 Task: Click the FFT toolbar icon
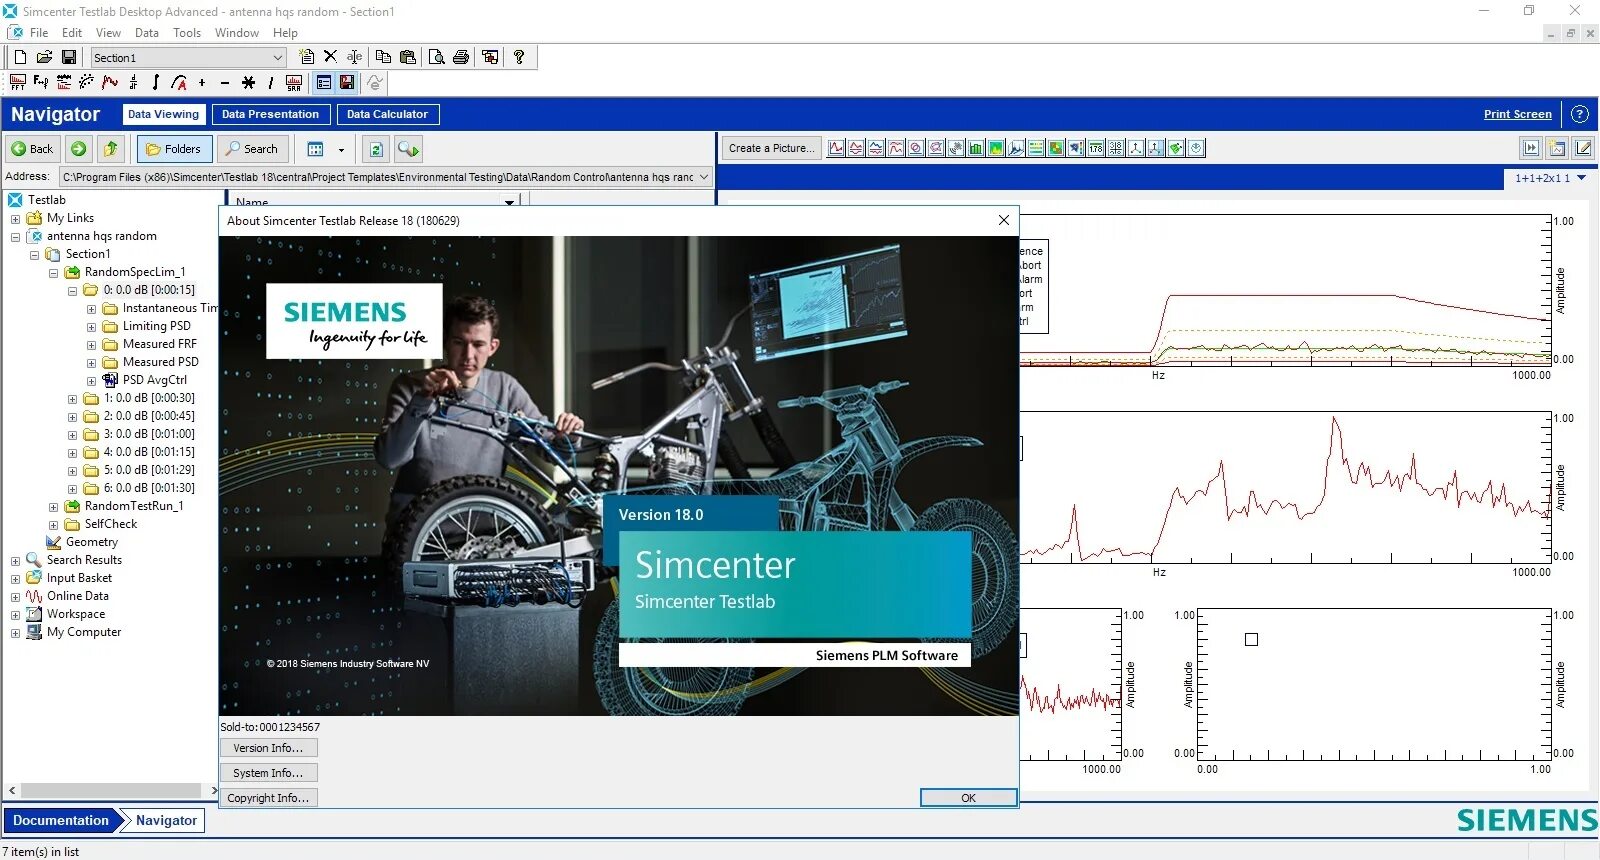tap(18, 82)
